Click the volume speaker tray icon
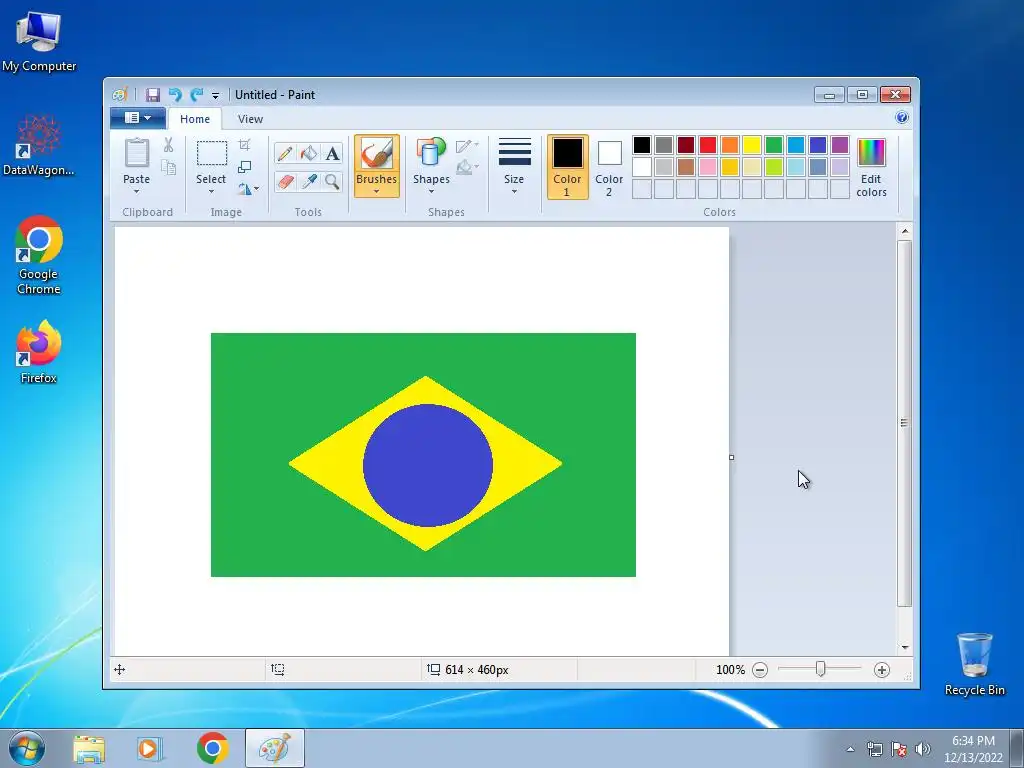Viewport: 1024px width, 768px height. point(922,749)
